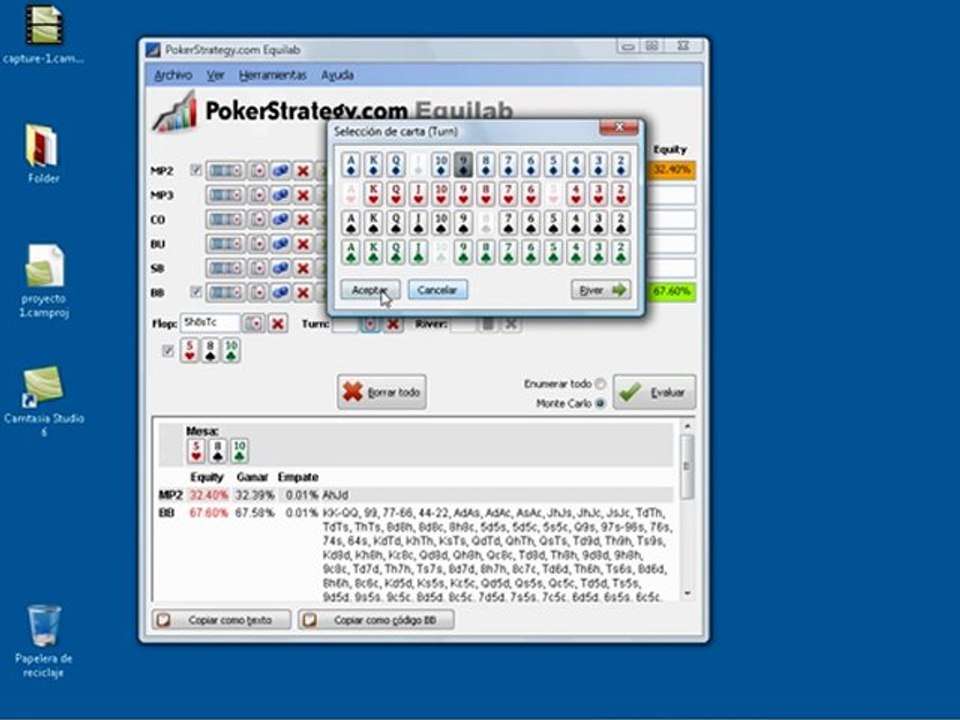Select the Ace of spades card
Viewport: 960px width, 720px height.
point(351,223)
